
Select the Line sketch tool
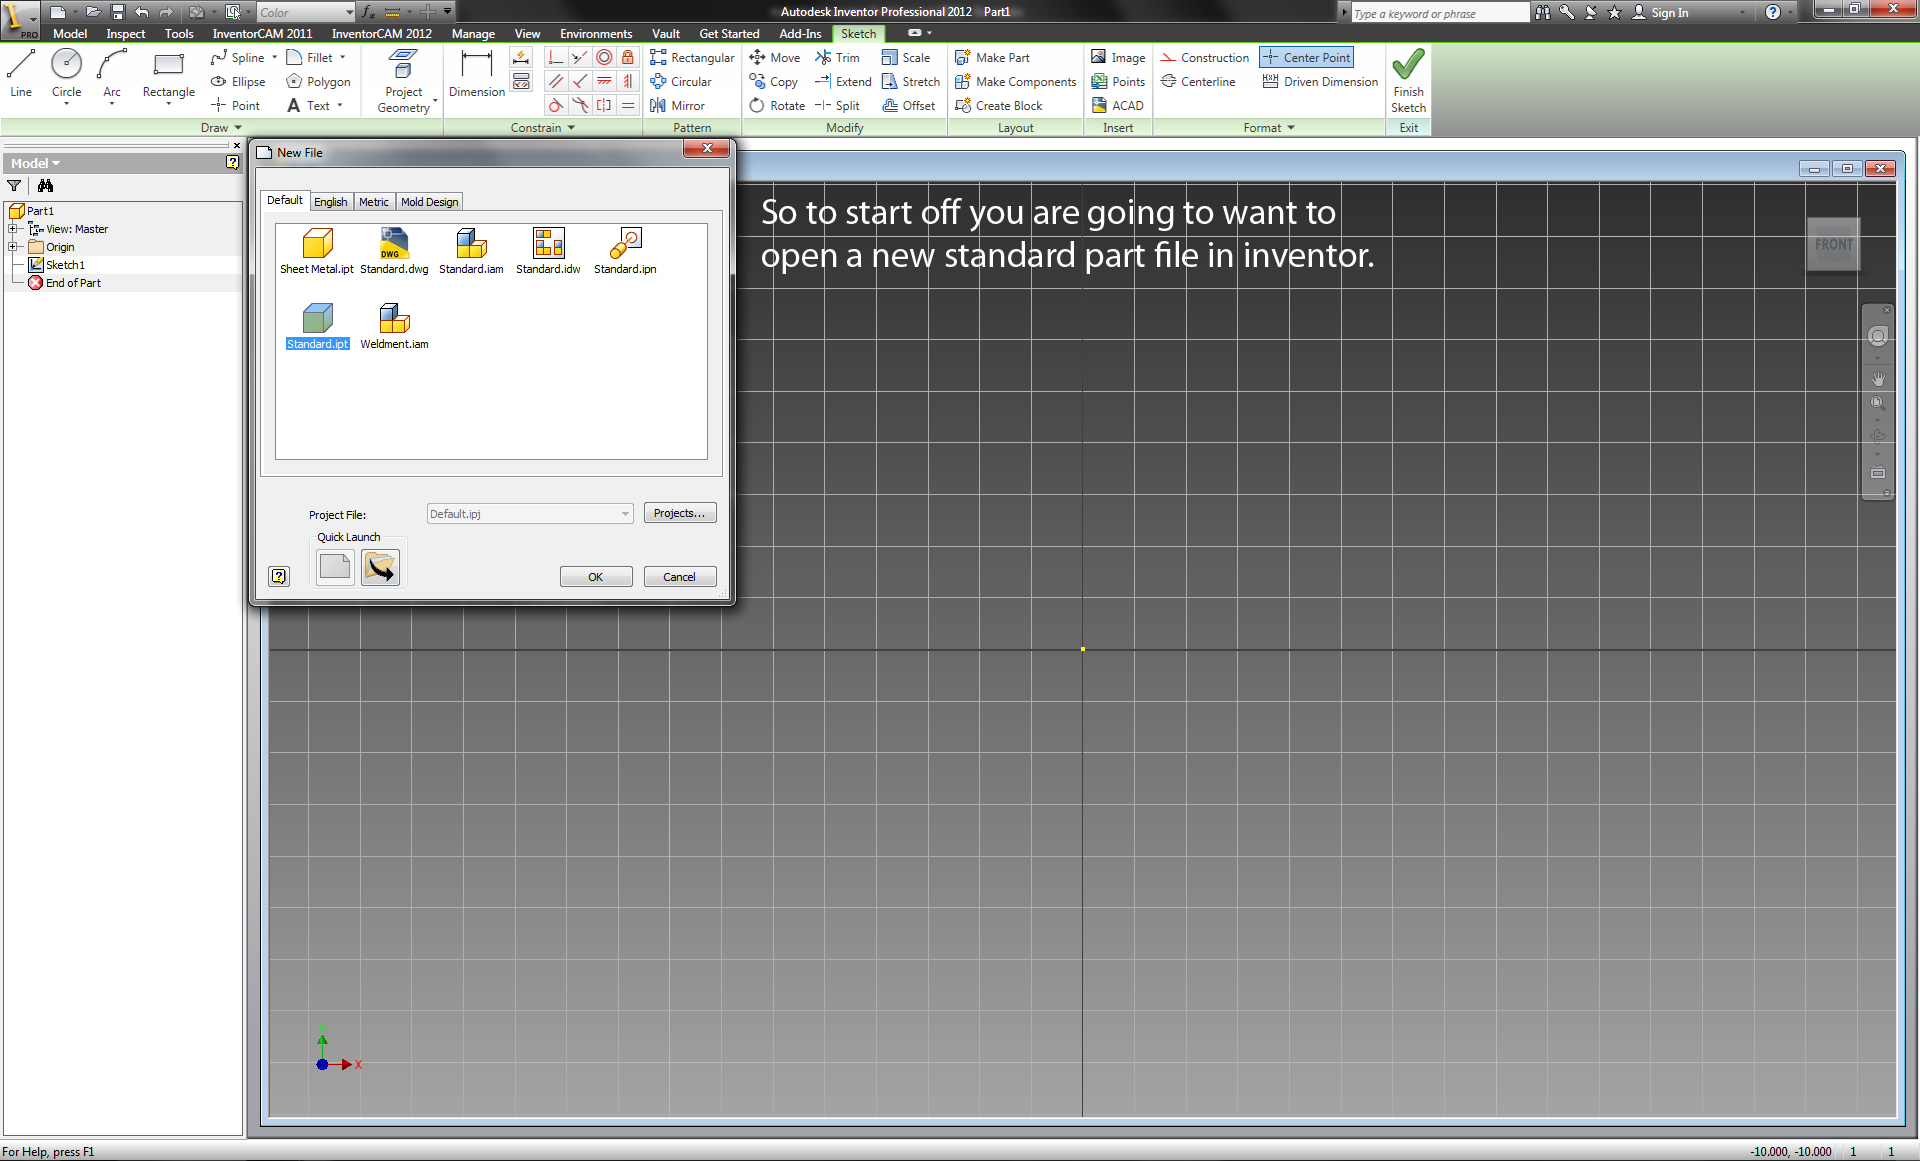[x=21, y=74]
